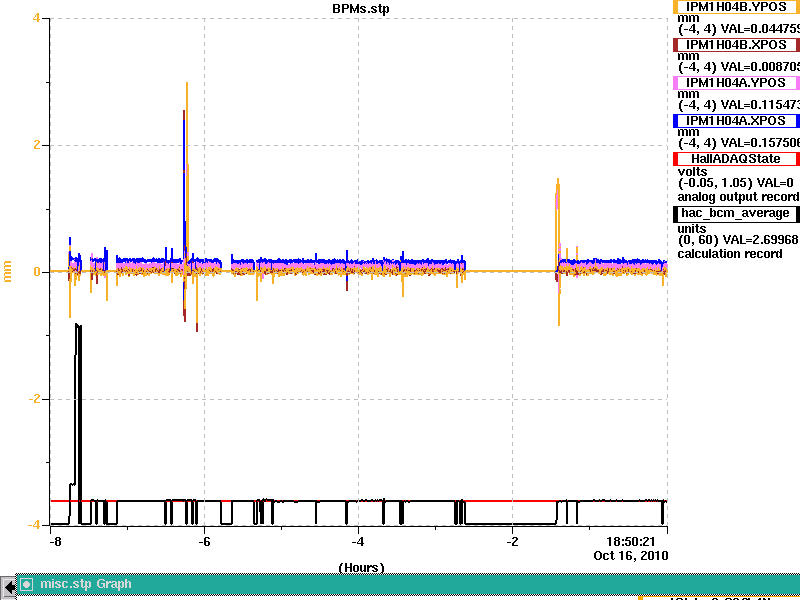Click the y-axis tick label -2

pos(34,398)
